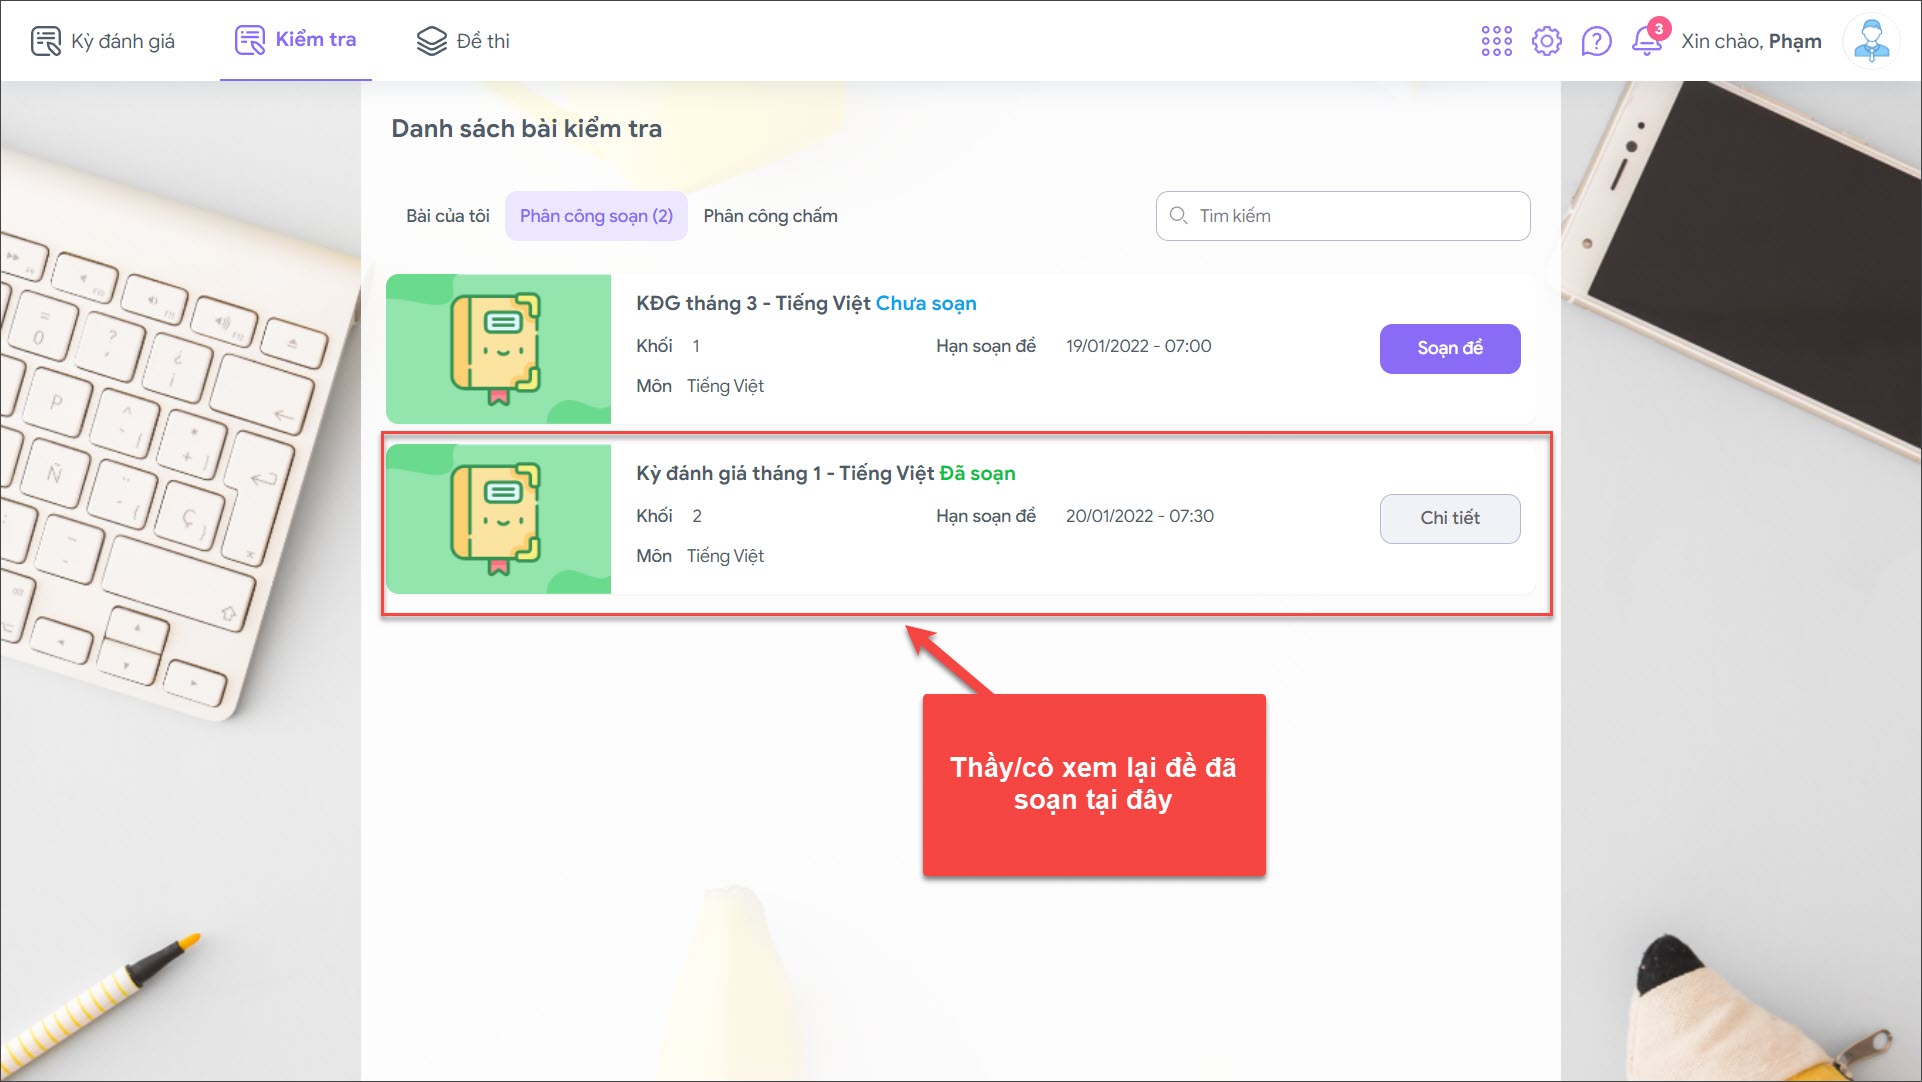Click KĐG tháng 3 notebook thumbnail
Image resolution: width=1922 pixels, height=1082 pixels.
pyautogui.click(x=498, y=349)
